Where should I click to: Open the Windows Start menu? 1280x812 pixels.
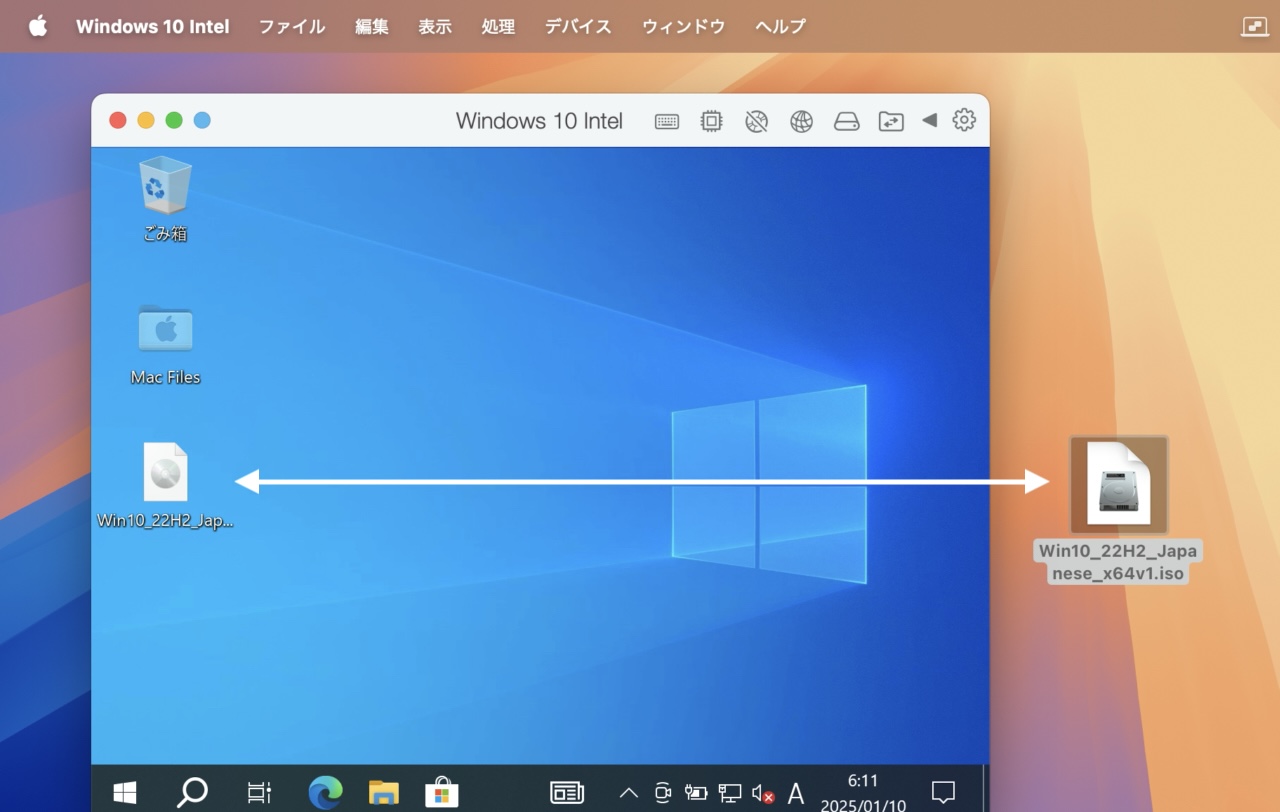[x=125, y=793]
